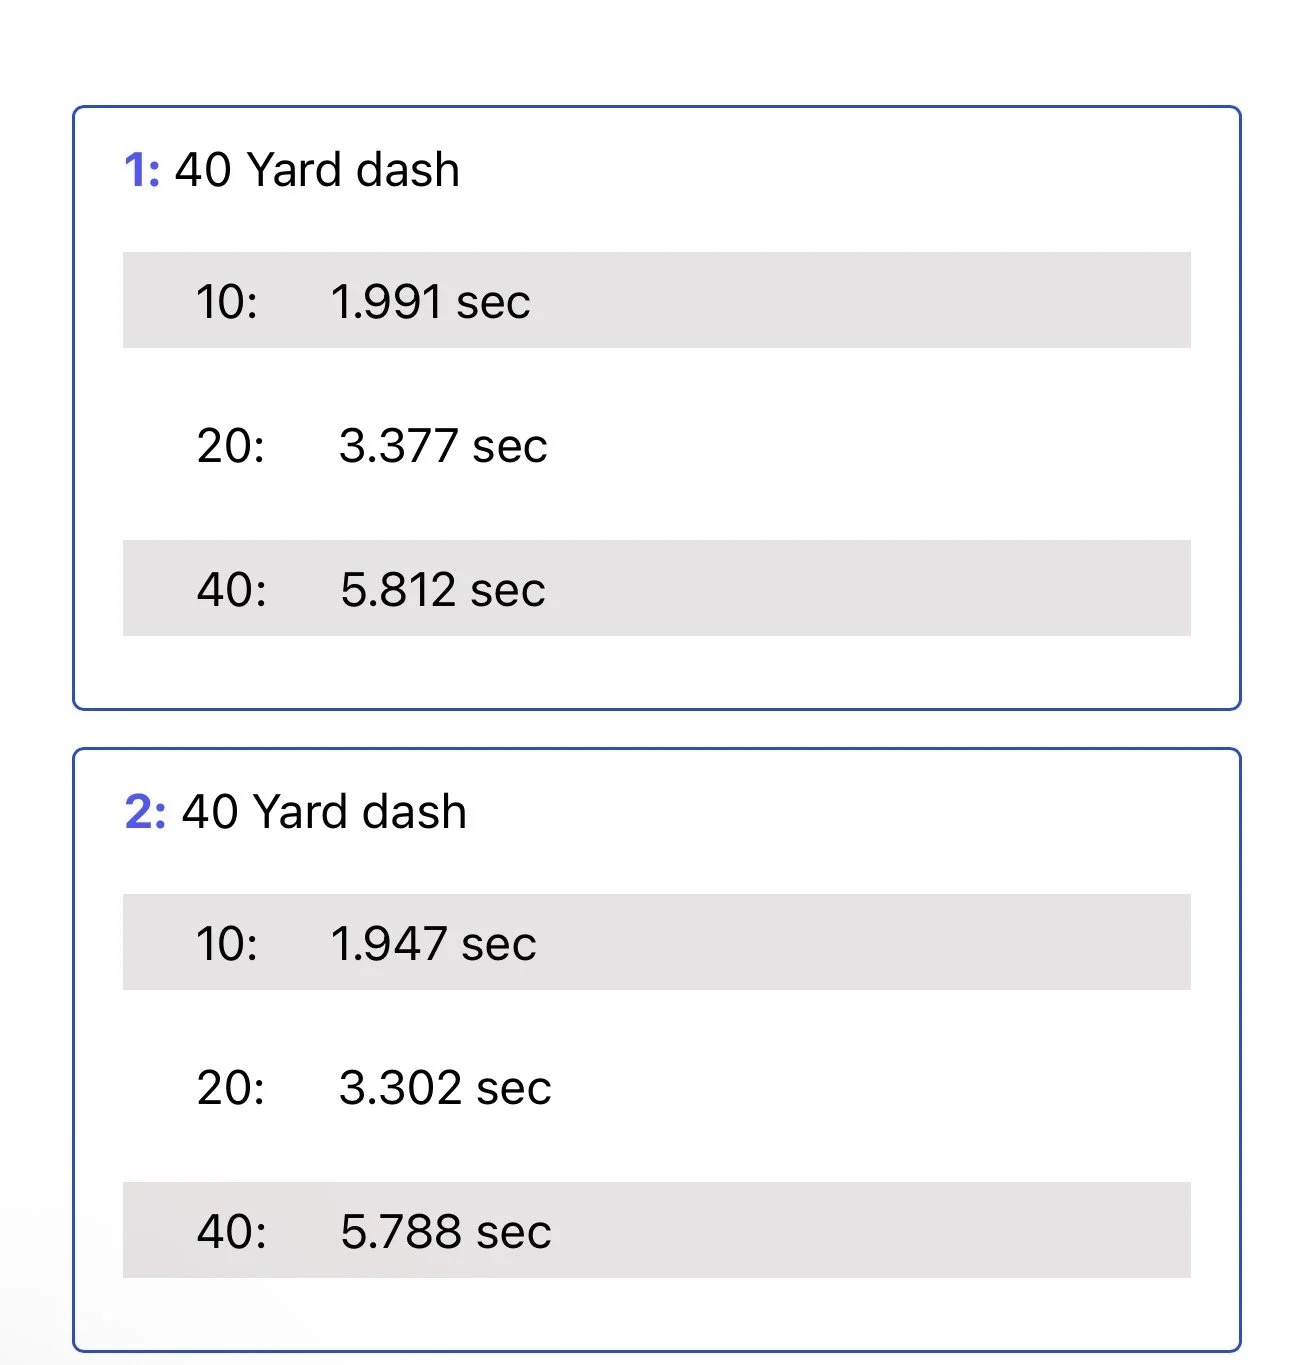Select the first 40 Yard dash heading

[x=317, y=170]
